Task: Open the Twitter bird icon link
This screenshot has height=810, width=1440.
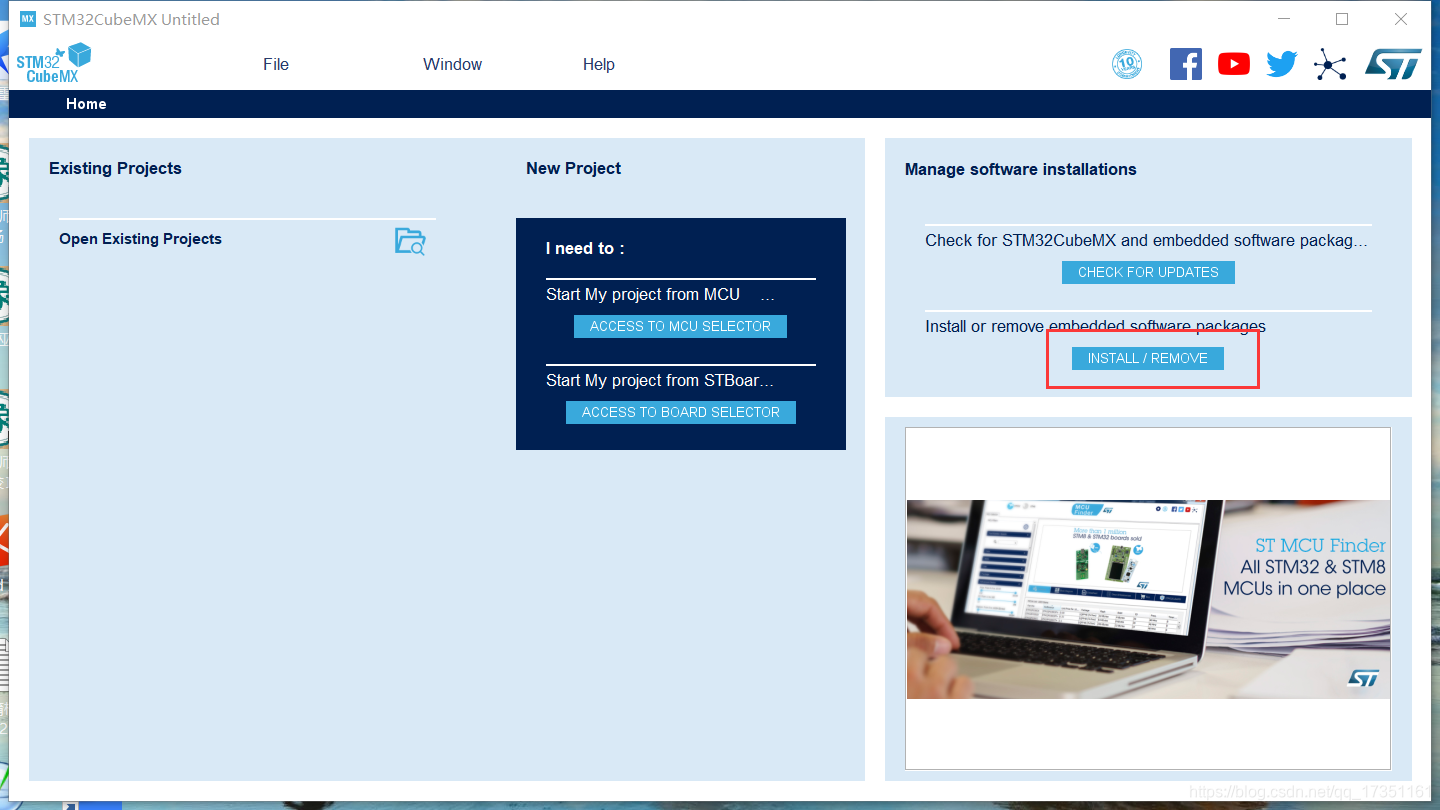Action: [1282, 64]
